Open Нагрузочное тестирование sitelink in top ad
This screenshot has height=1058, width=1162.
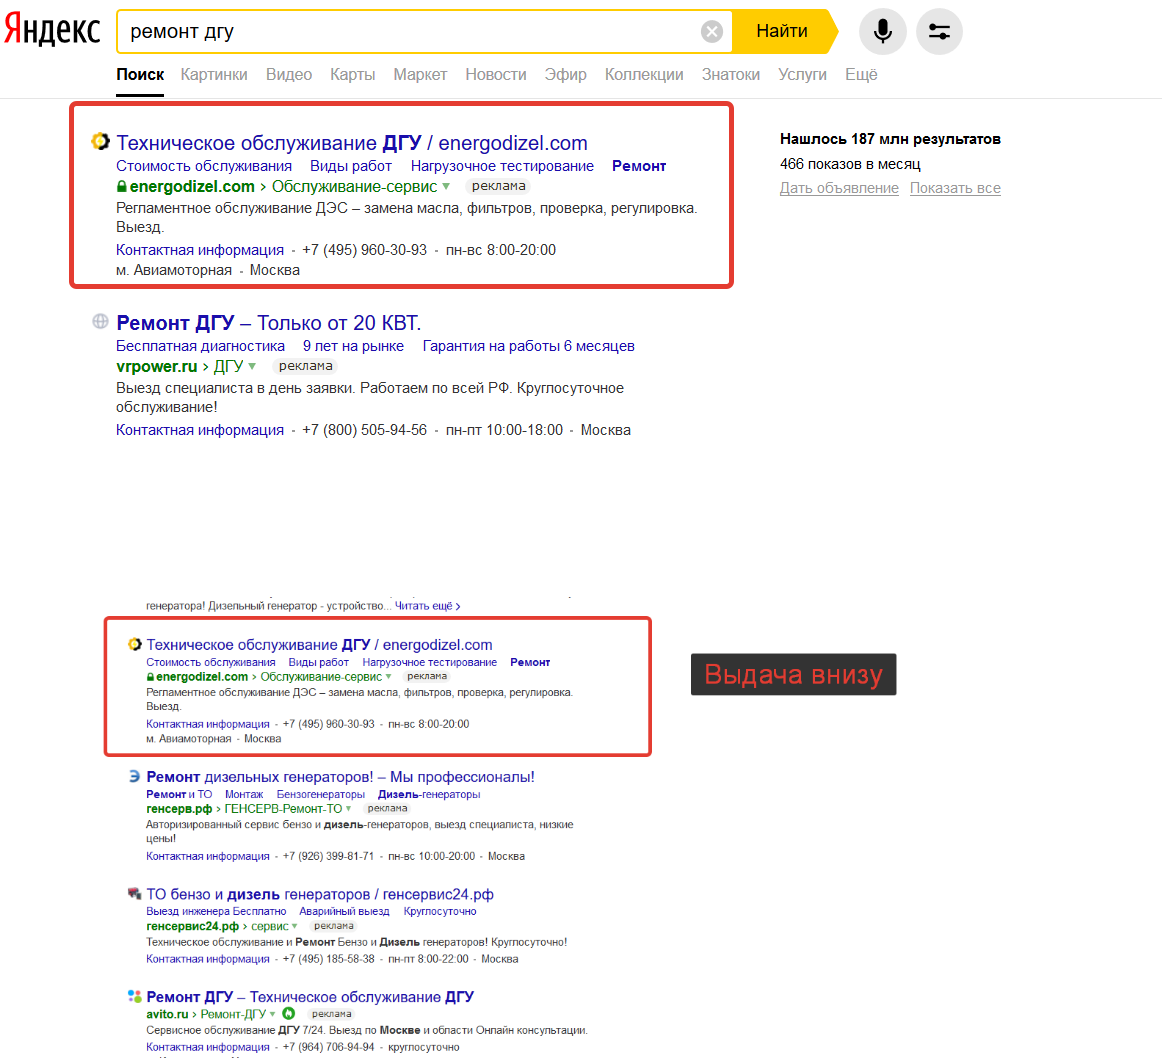[502, 166]
